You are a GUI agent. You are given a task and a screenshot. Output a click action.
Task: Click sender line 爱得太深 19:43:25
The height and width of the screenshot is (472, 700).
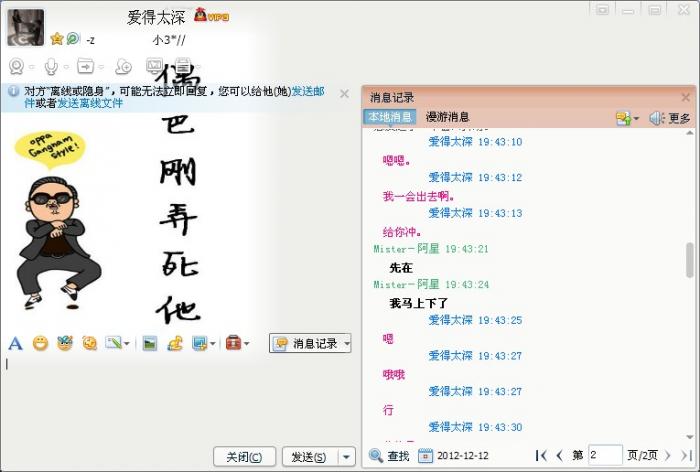pyautogui.click(x=475, y=320)
